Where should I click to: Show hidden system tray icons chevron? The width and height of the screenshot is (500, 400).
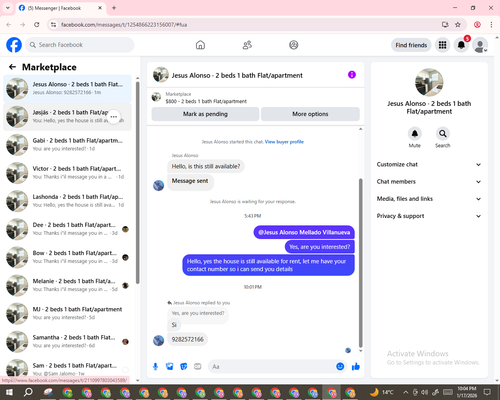pos(406,392)
